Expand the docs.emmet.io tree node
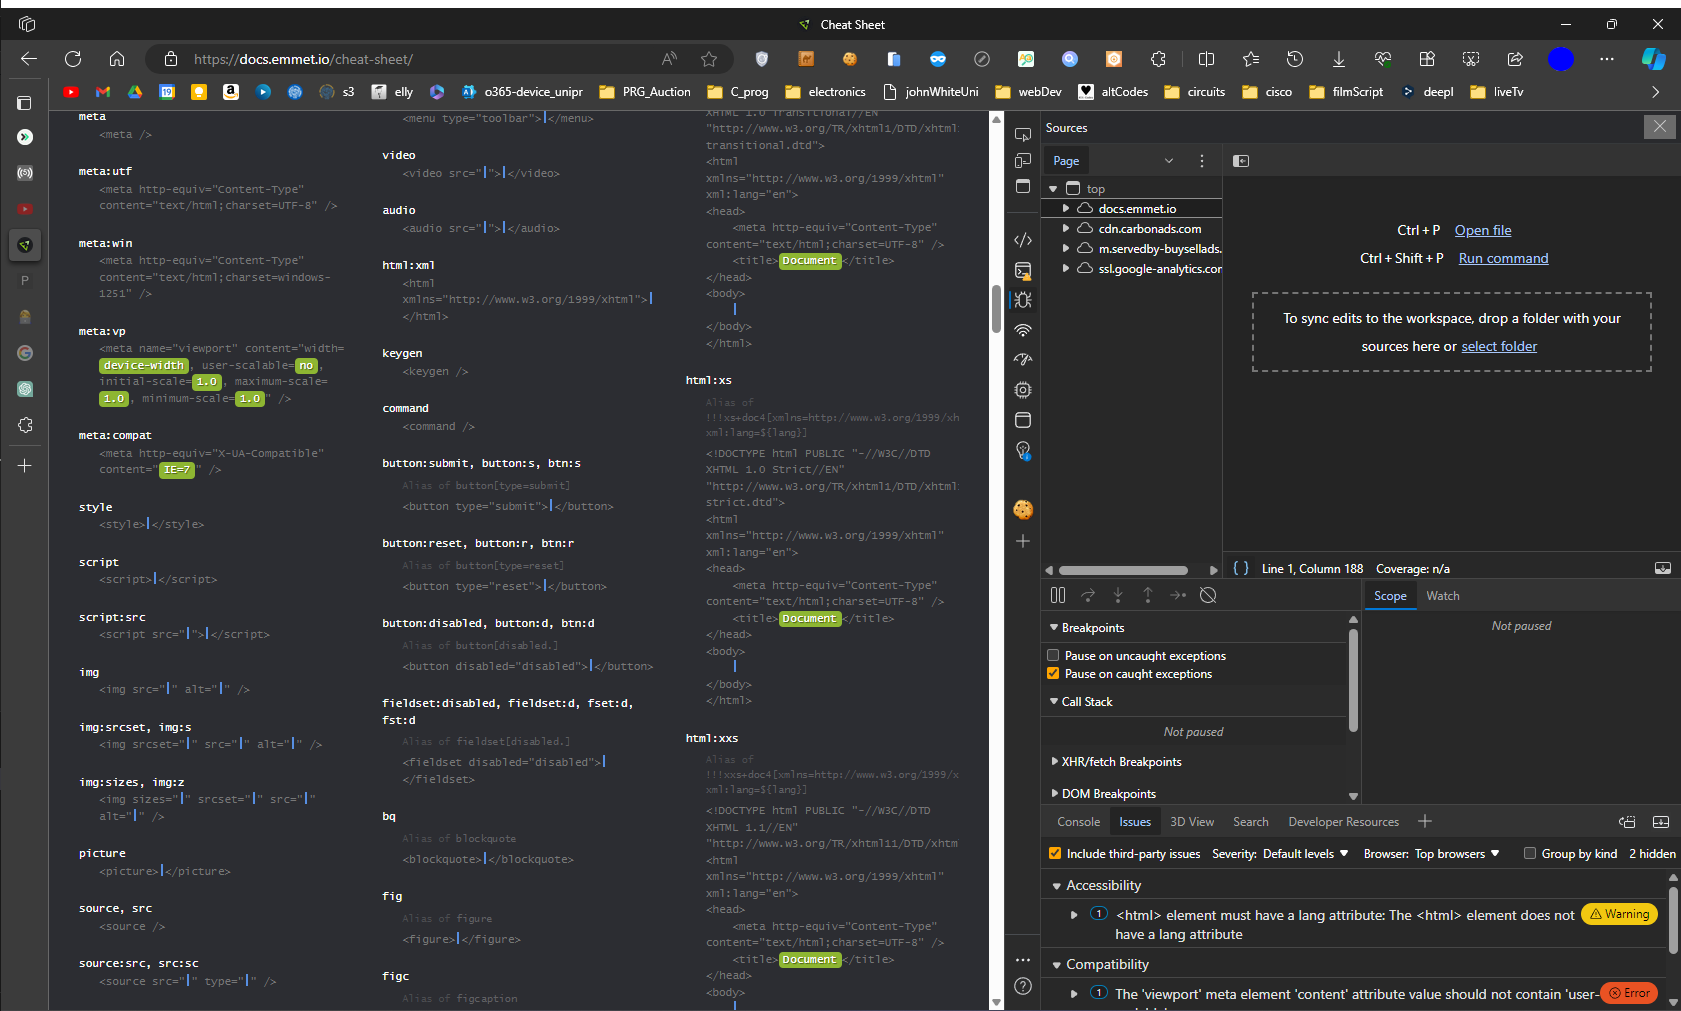 click(x=1064, y=208)
